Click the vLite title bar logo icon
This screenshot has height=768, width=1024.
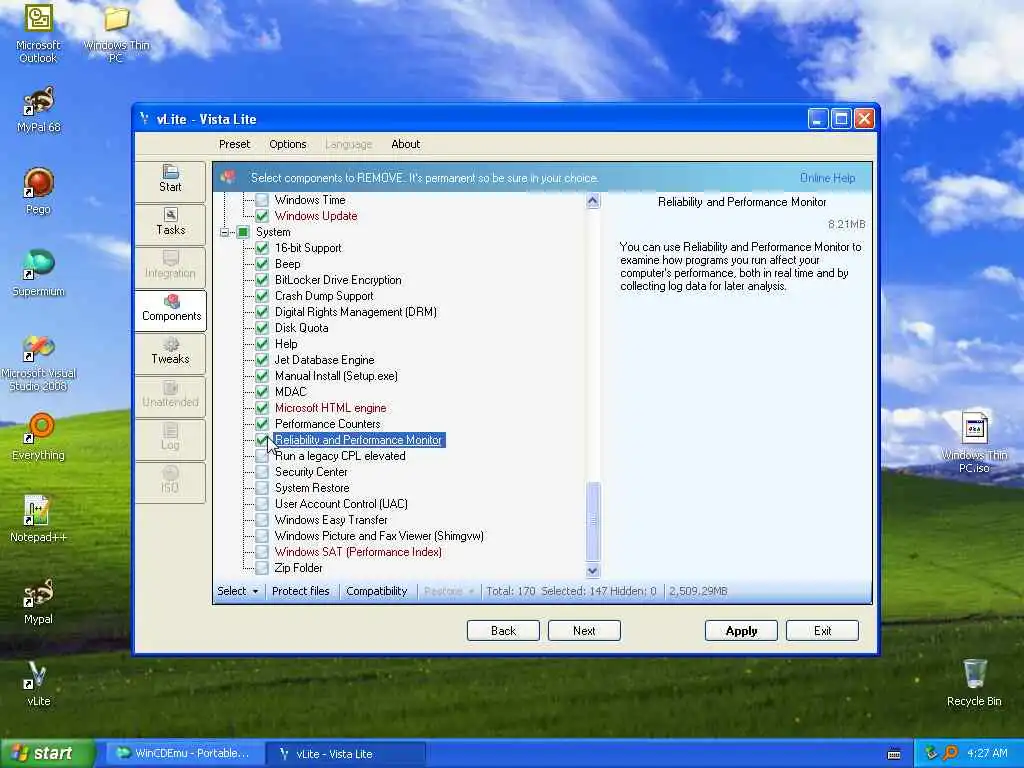pyautogui.click(x=144, y=118)
